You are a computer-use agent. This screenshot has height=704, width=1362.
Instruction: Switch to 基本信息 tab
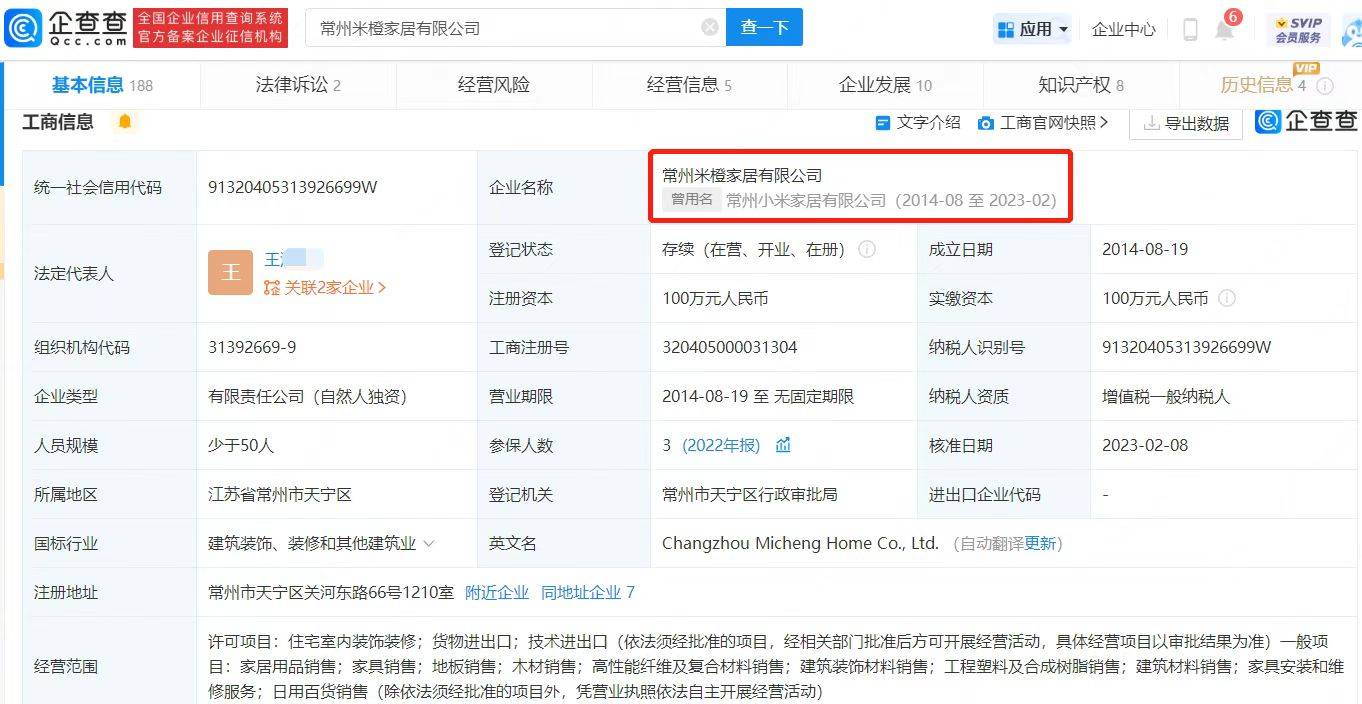click(x=102, y=85)
